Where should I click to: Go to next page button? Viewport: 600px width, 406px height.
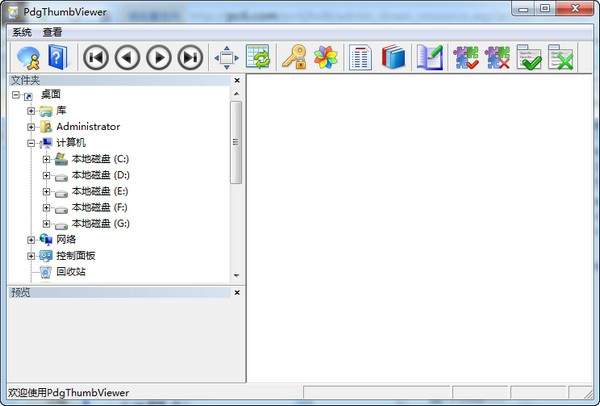(159, 58)
